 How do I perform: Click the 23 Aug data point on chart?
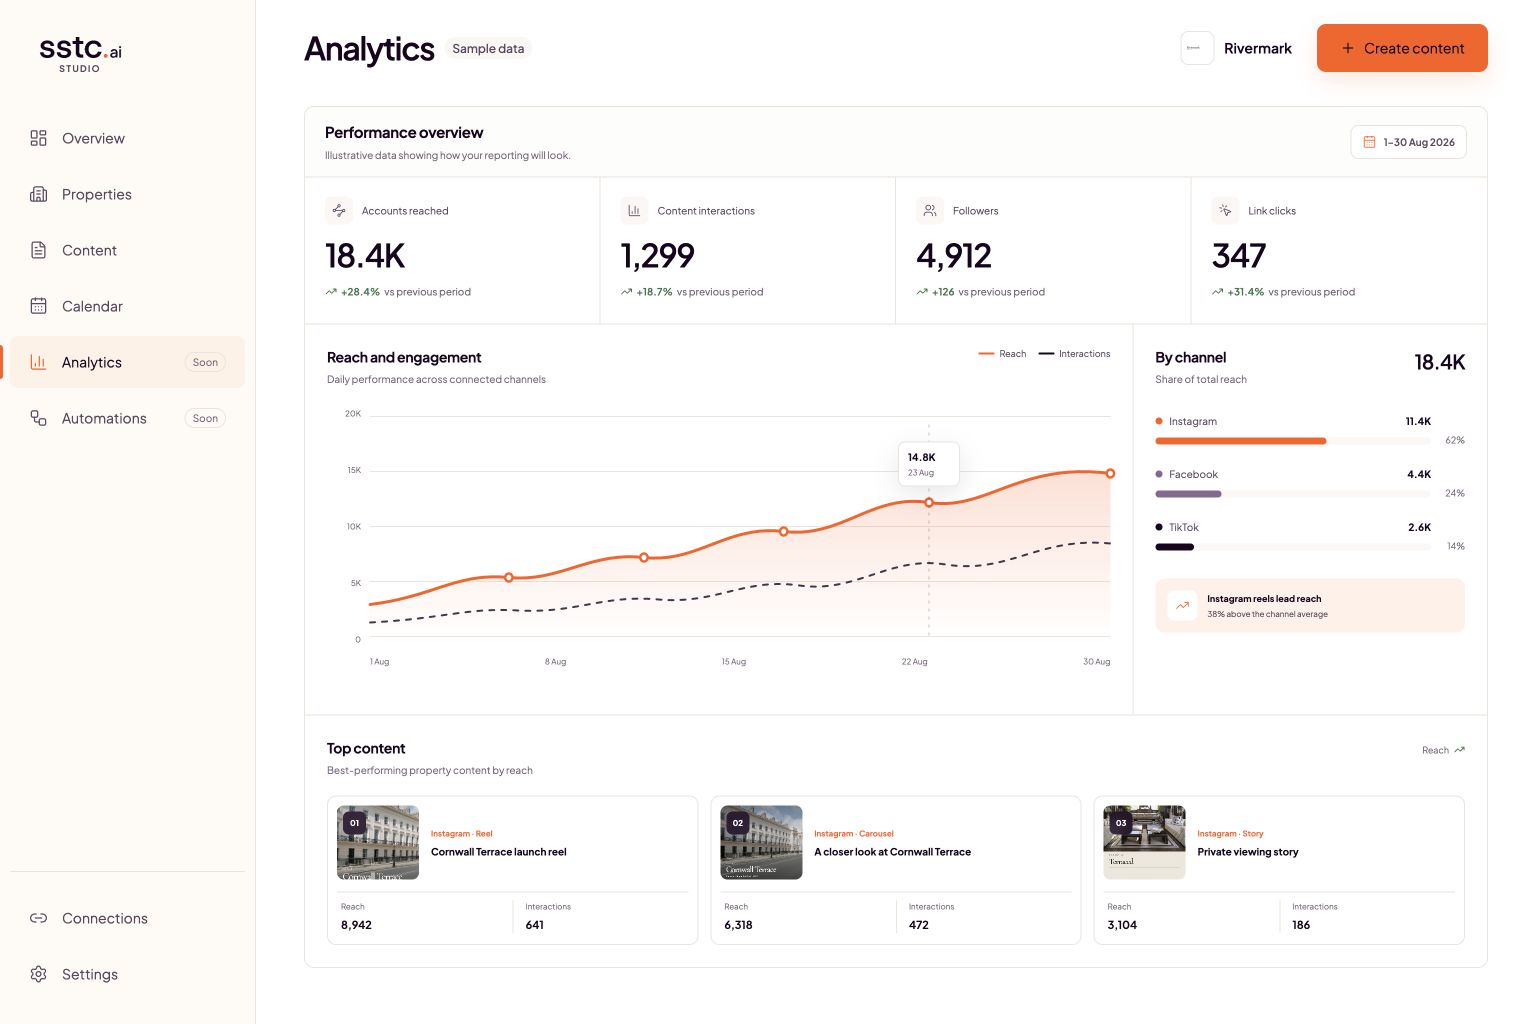click(x=929, y=502)
